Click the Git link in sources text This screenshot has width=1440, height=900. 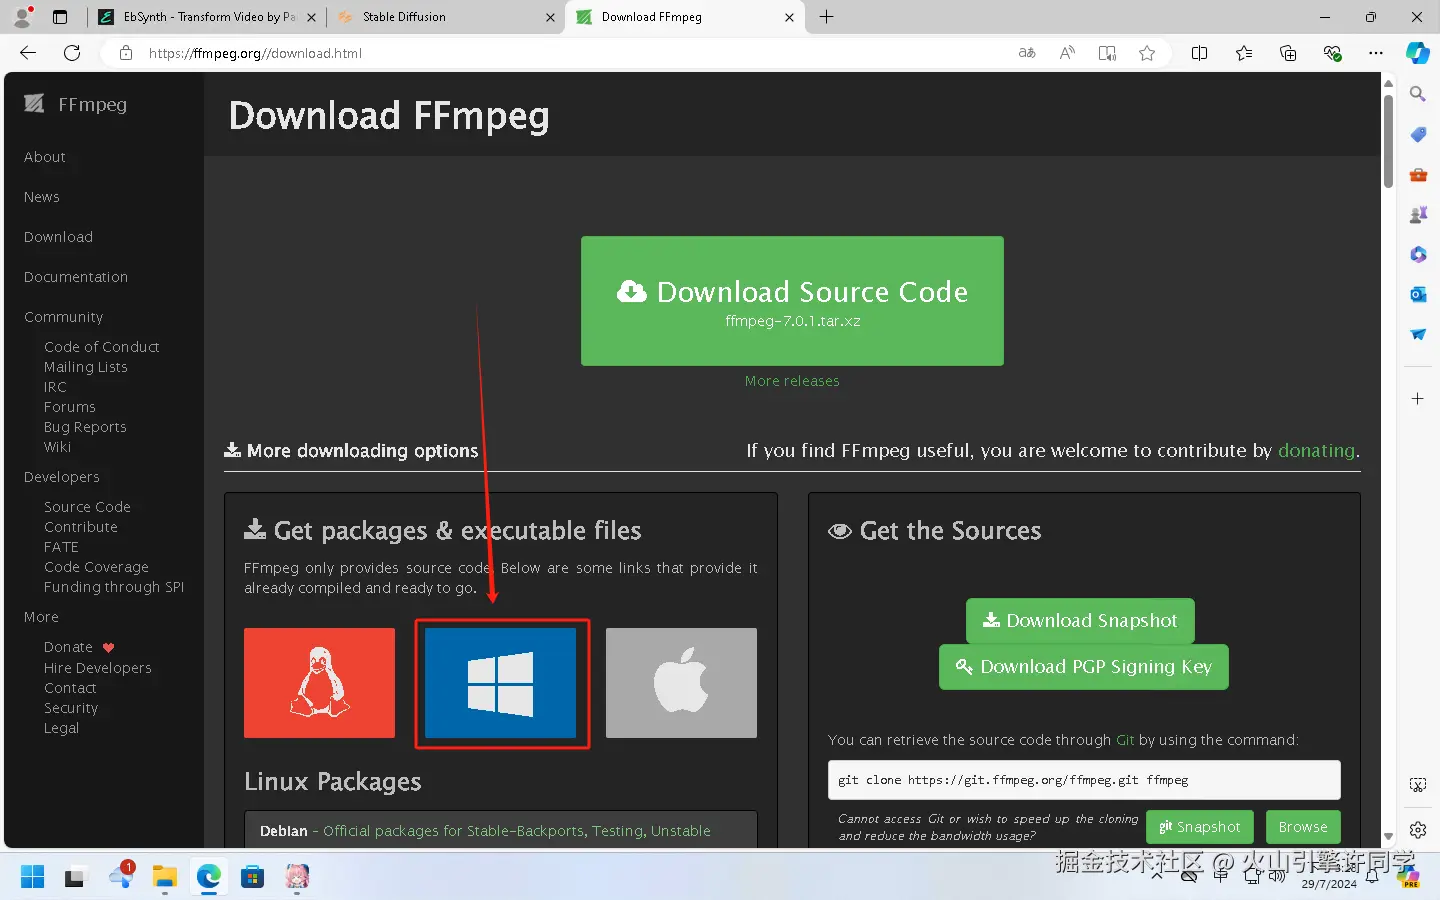coord(1125,740)
